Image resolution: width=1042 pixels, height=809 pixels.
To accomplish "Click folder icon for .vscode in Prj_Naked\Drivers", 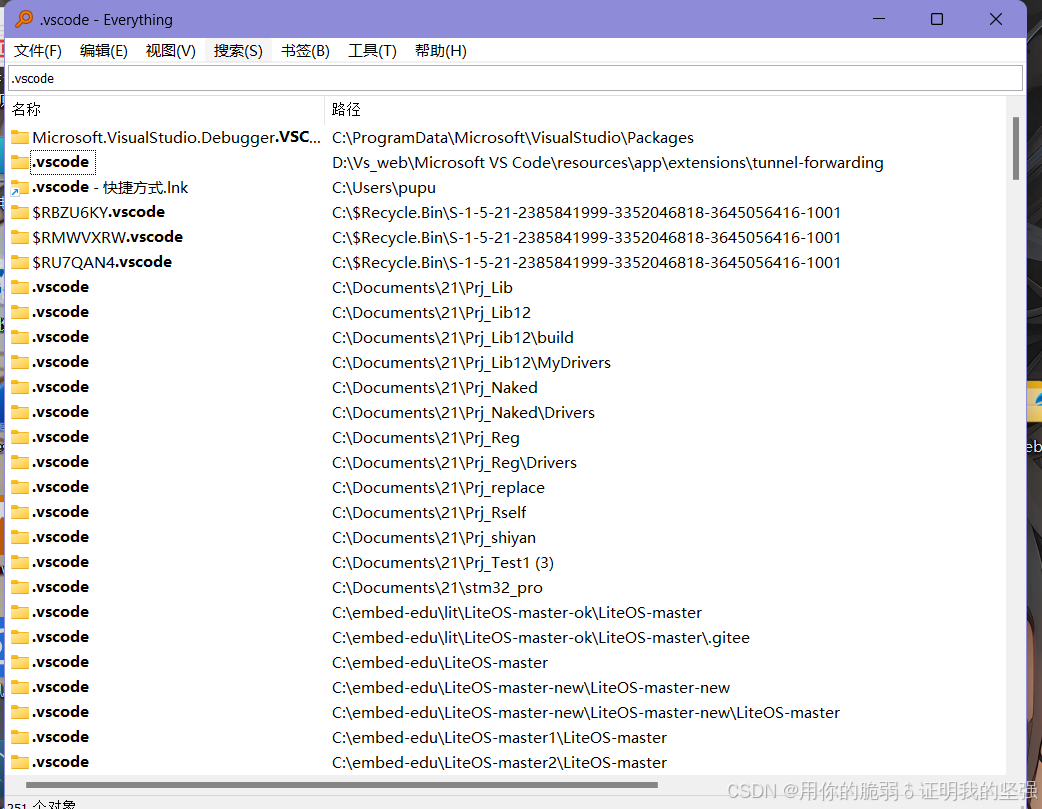I will [x=20, y=412].
